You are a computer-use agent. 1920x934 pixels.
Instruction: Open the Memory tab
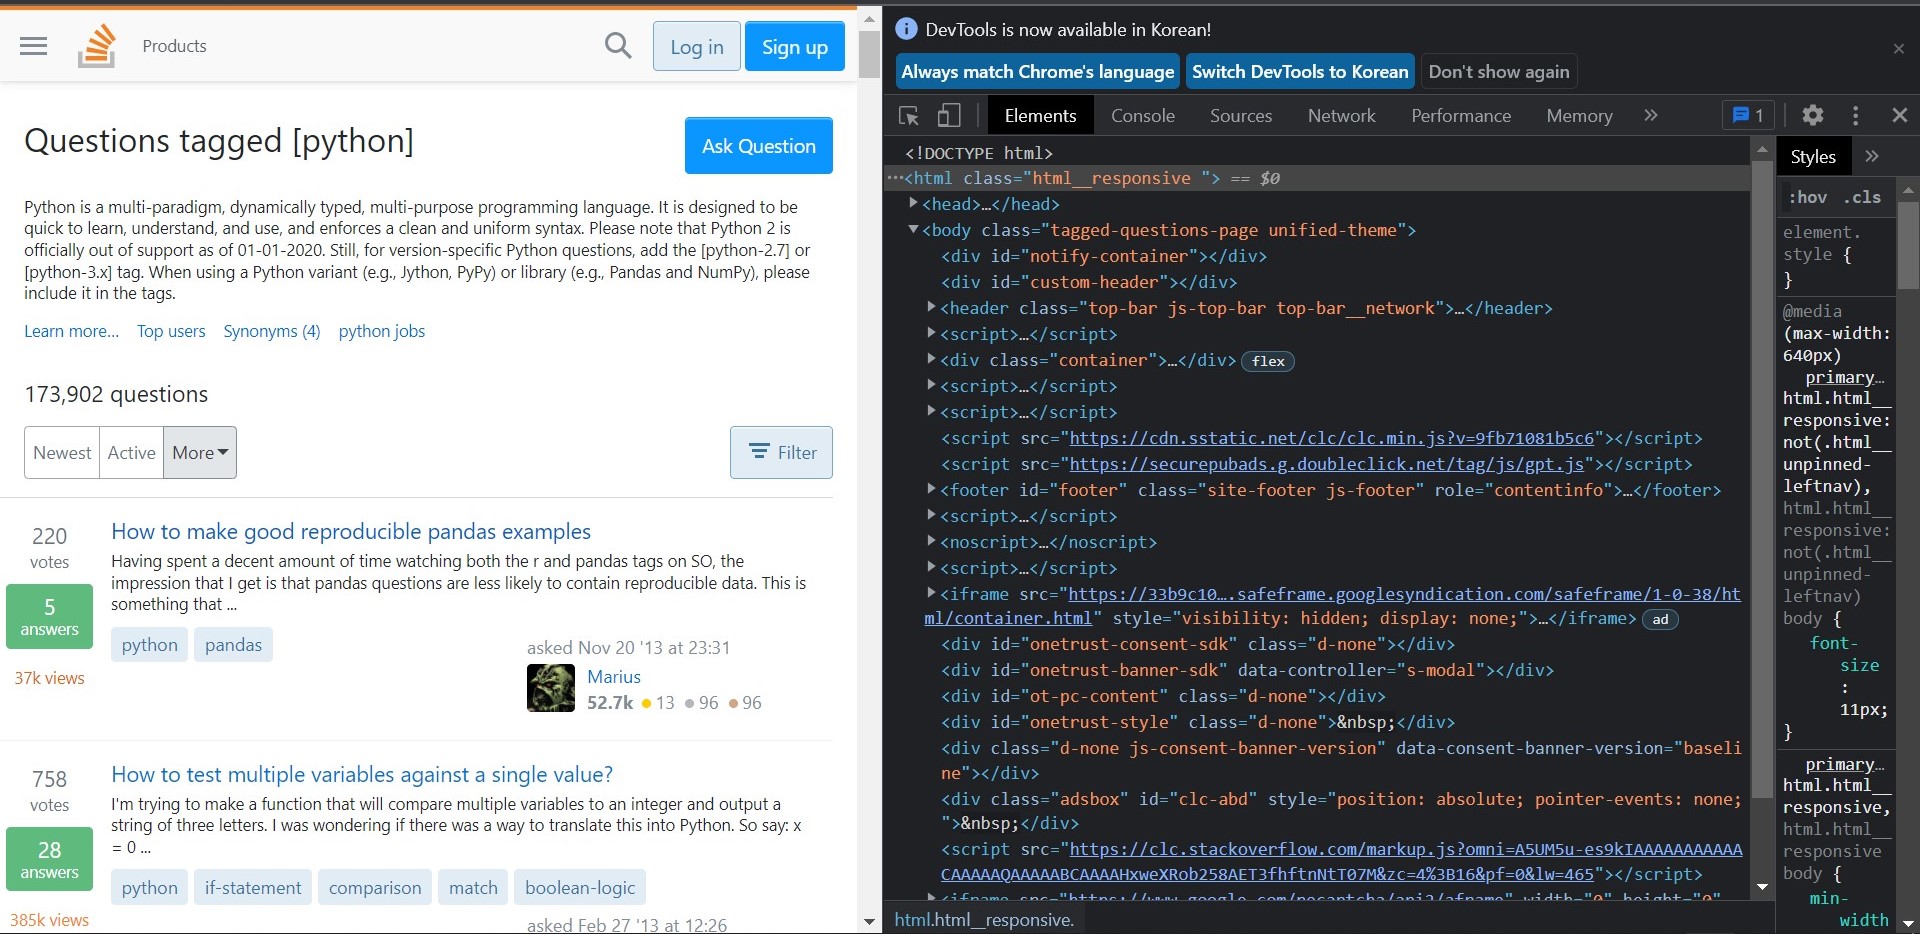click(x=1579, y=116)
